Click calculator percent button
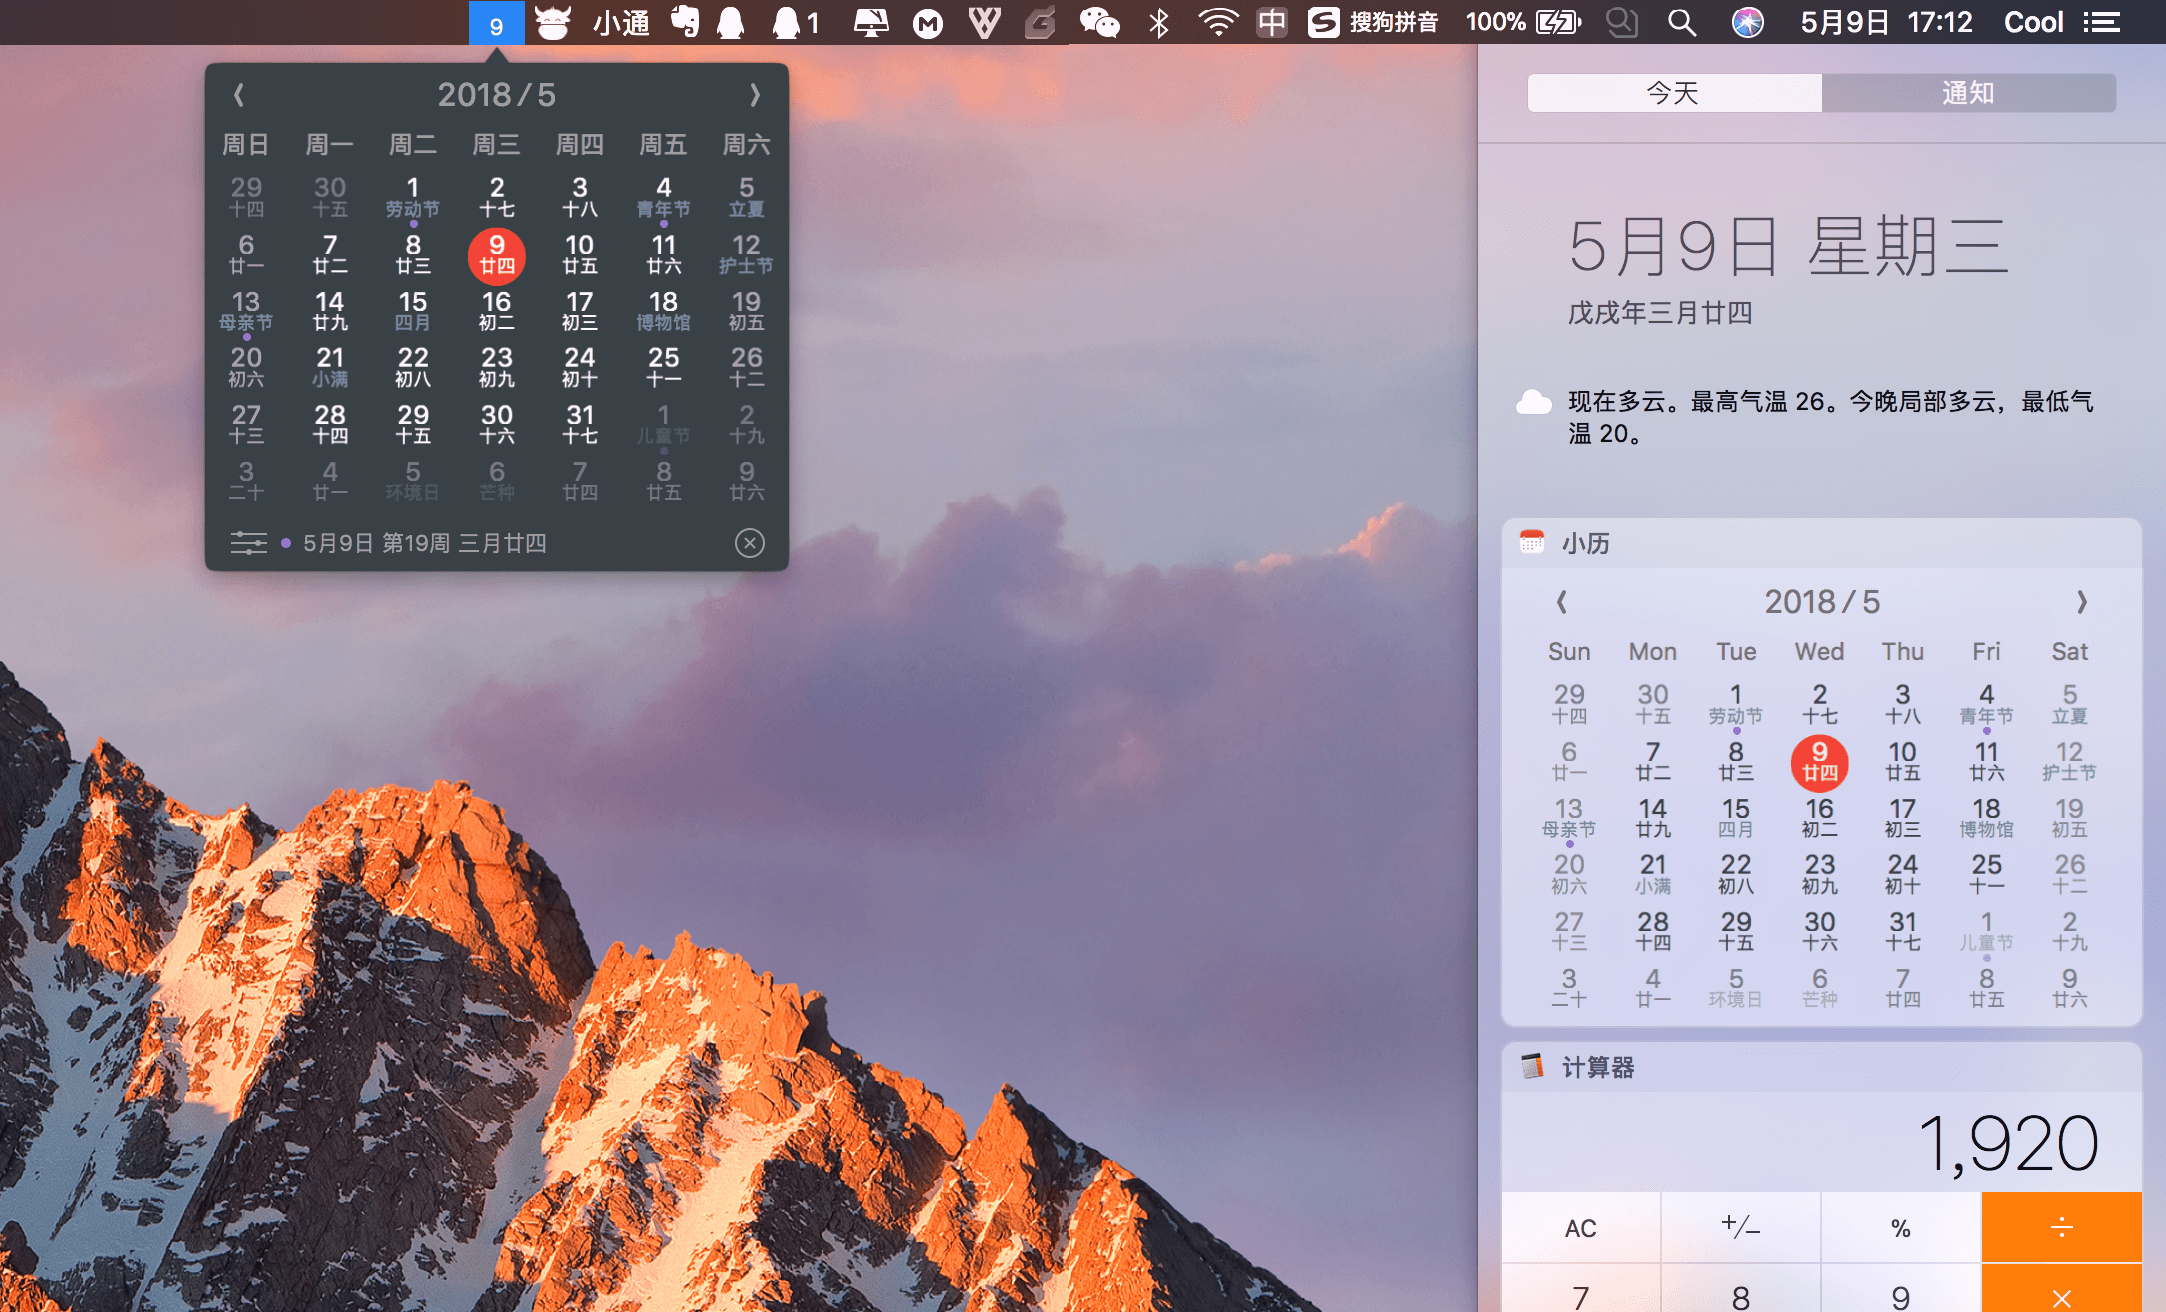The width and height of the screenshot is (2166, 1312). [1901, 1227]
